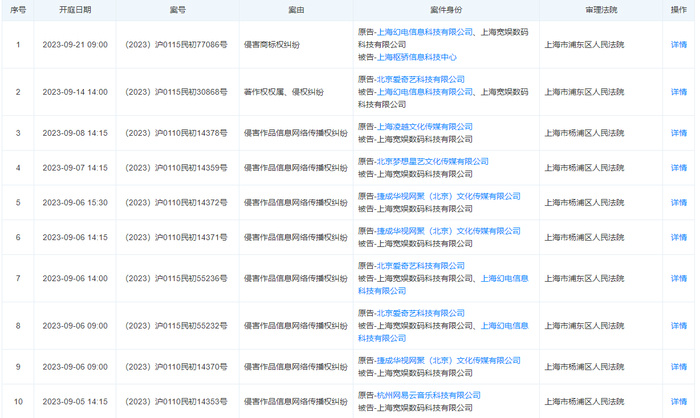Open 详情 for case 沪0115民初55236号
This screenshot has height=418, width=700.
point(679,279)
